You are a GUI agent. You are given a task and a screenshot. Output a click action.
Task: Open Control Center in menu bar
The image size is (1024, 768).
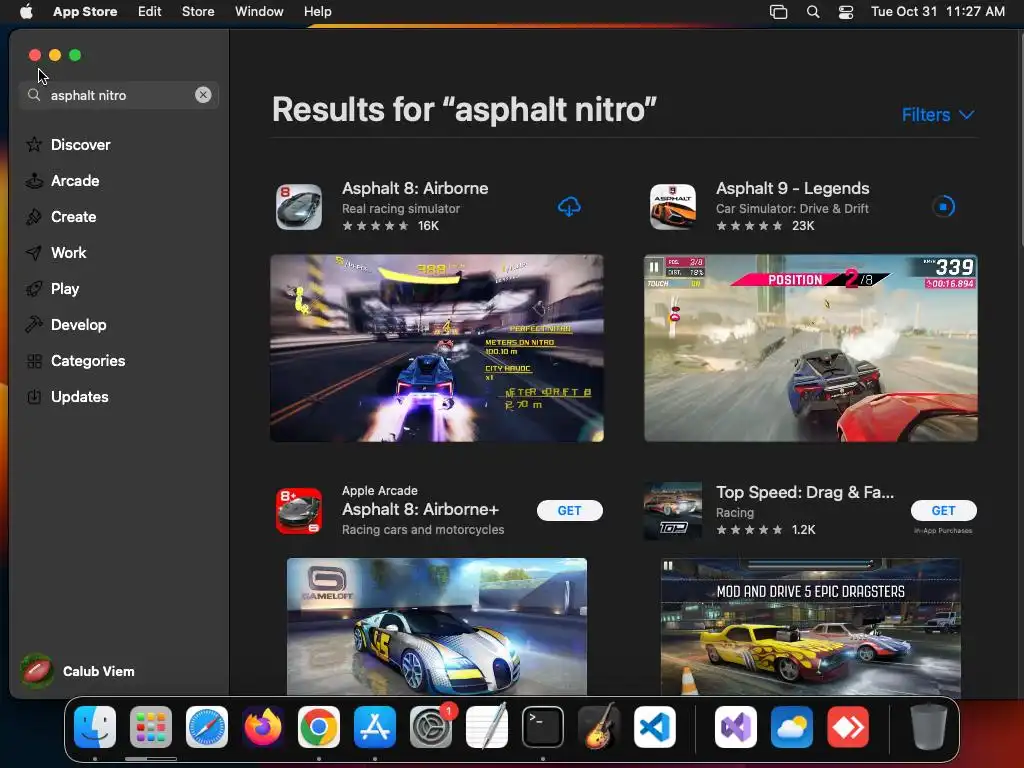pos(846,12)
